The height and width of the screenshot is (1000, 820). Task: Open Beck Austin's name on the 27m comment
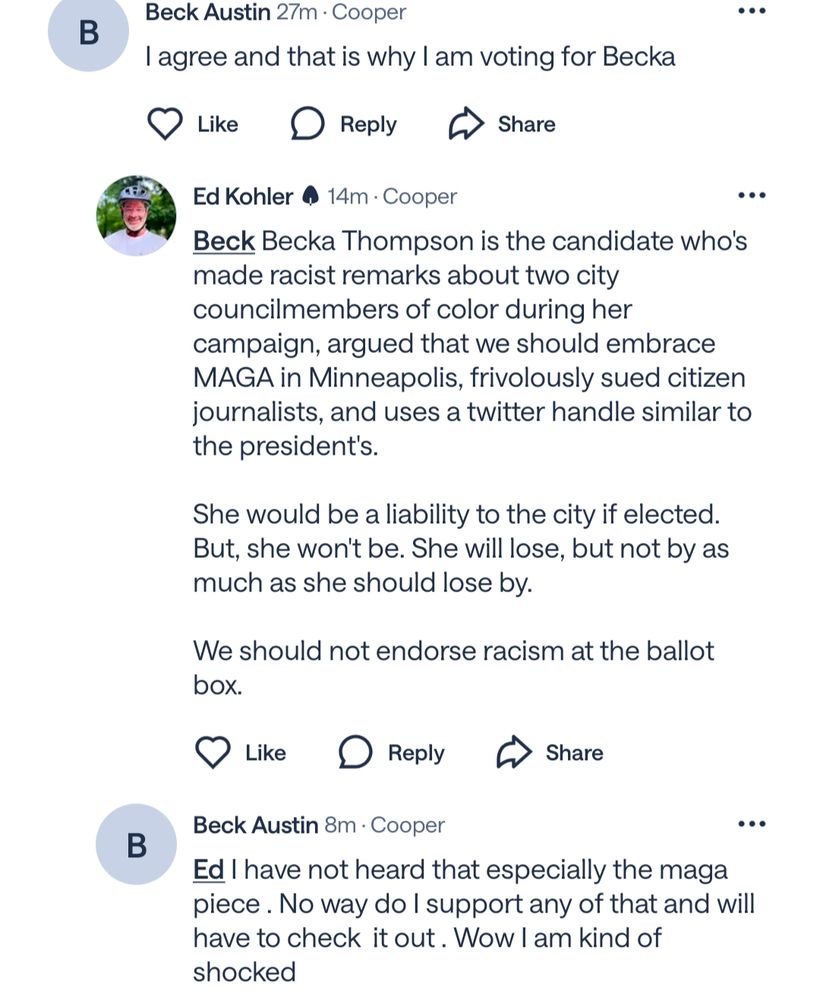coord(207,13)
